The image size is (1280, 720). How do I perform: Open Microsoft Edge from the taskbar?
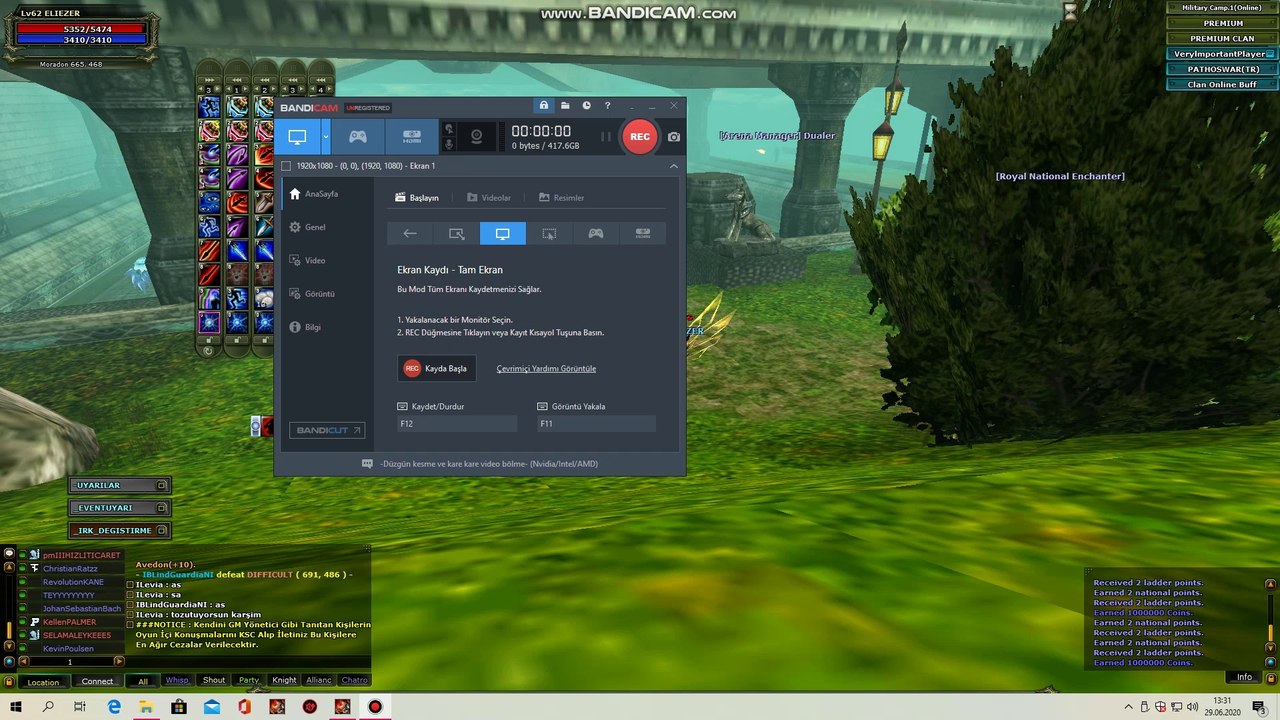(x=114, y=707)
